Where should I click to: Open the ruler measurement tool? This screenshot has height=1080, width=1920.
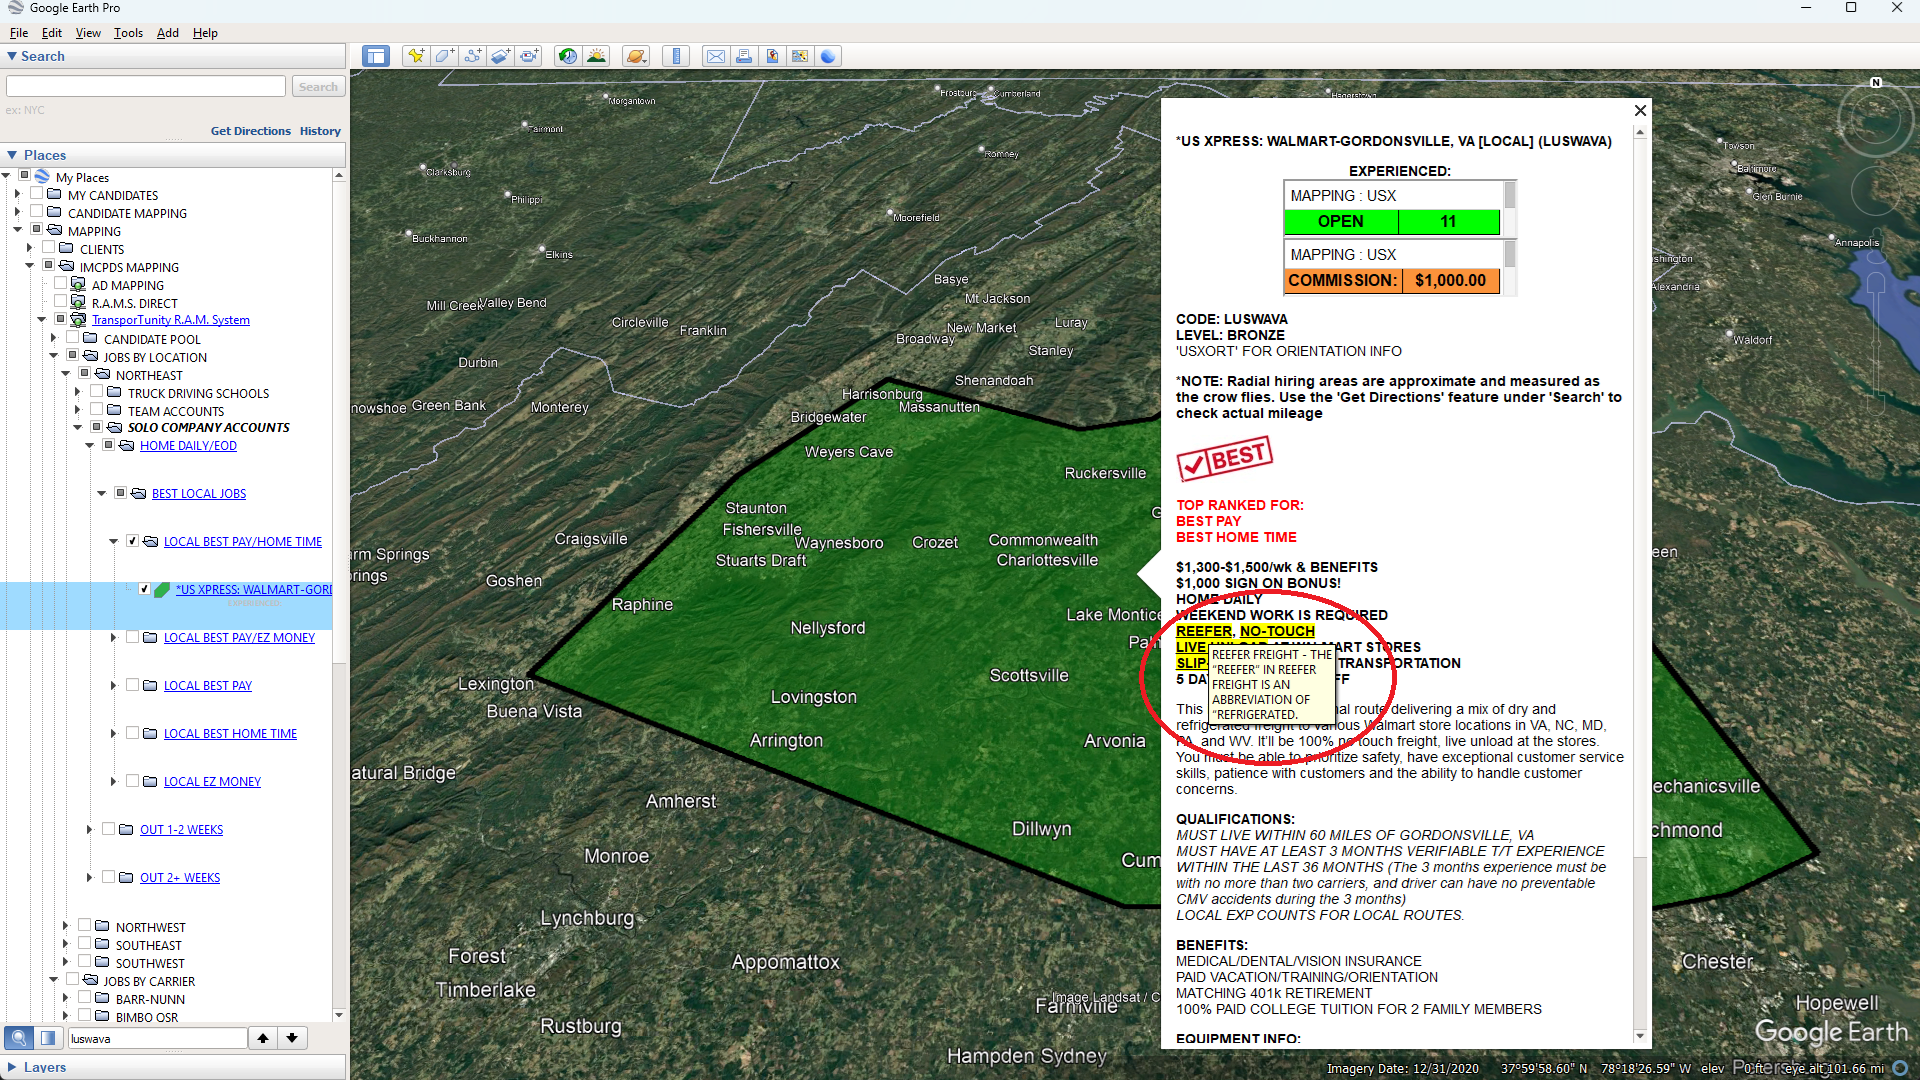point(677,56)
